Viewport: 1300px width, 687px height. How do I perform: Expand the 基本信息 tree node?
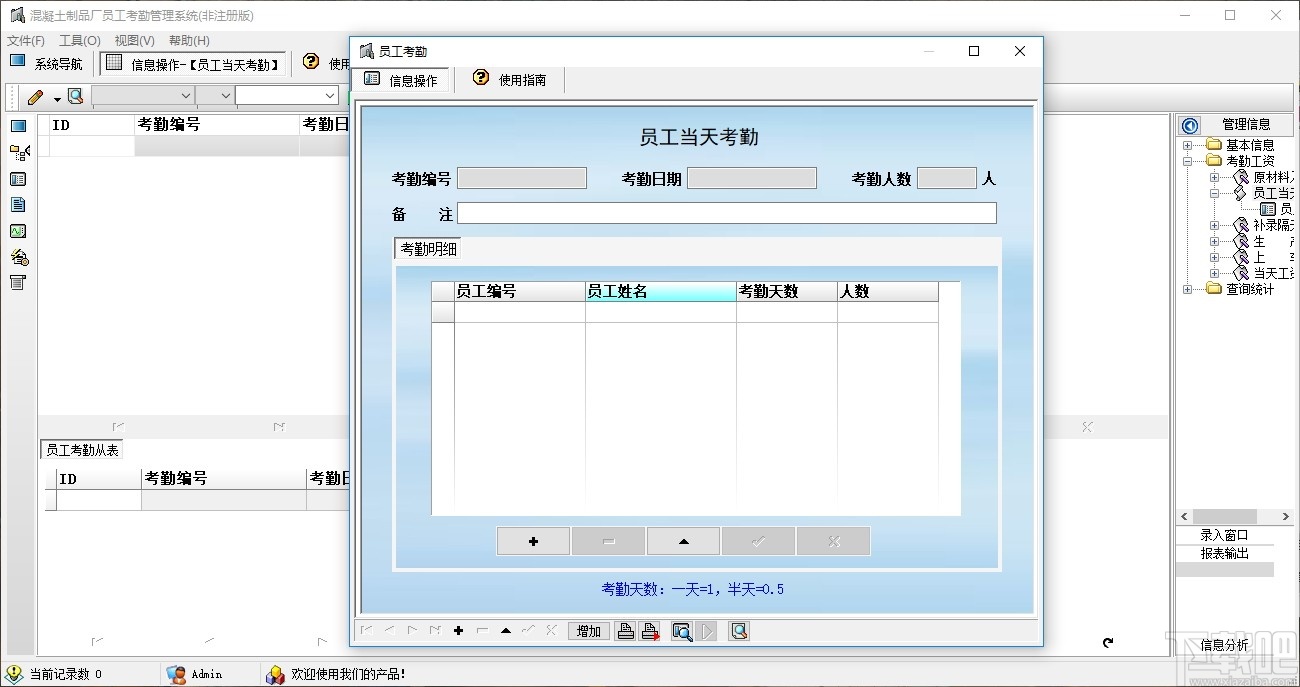pyautogui.click(x=1188, y=145)
